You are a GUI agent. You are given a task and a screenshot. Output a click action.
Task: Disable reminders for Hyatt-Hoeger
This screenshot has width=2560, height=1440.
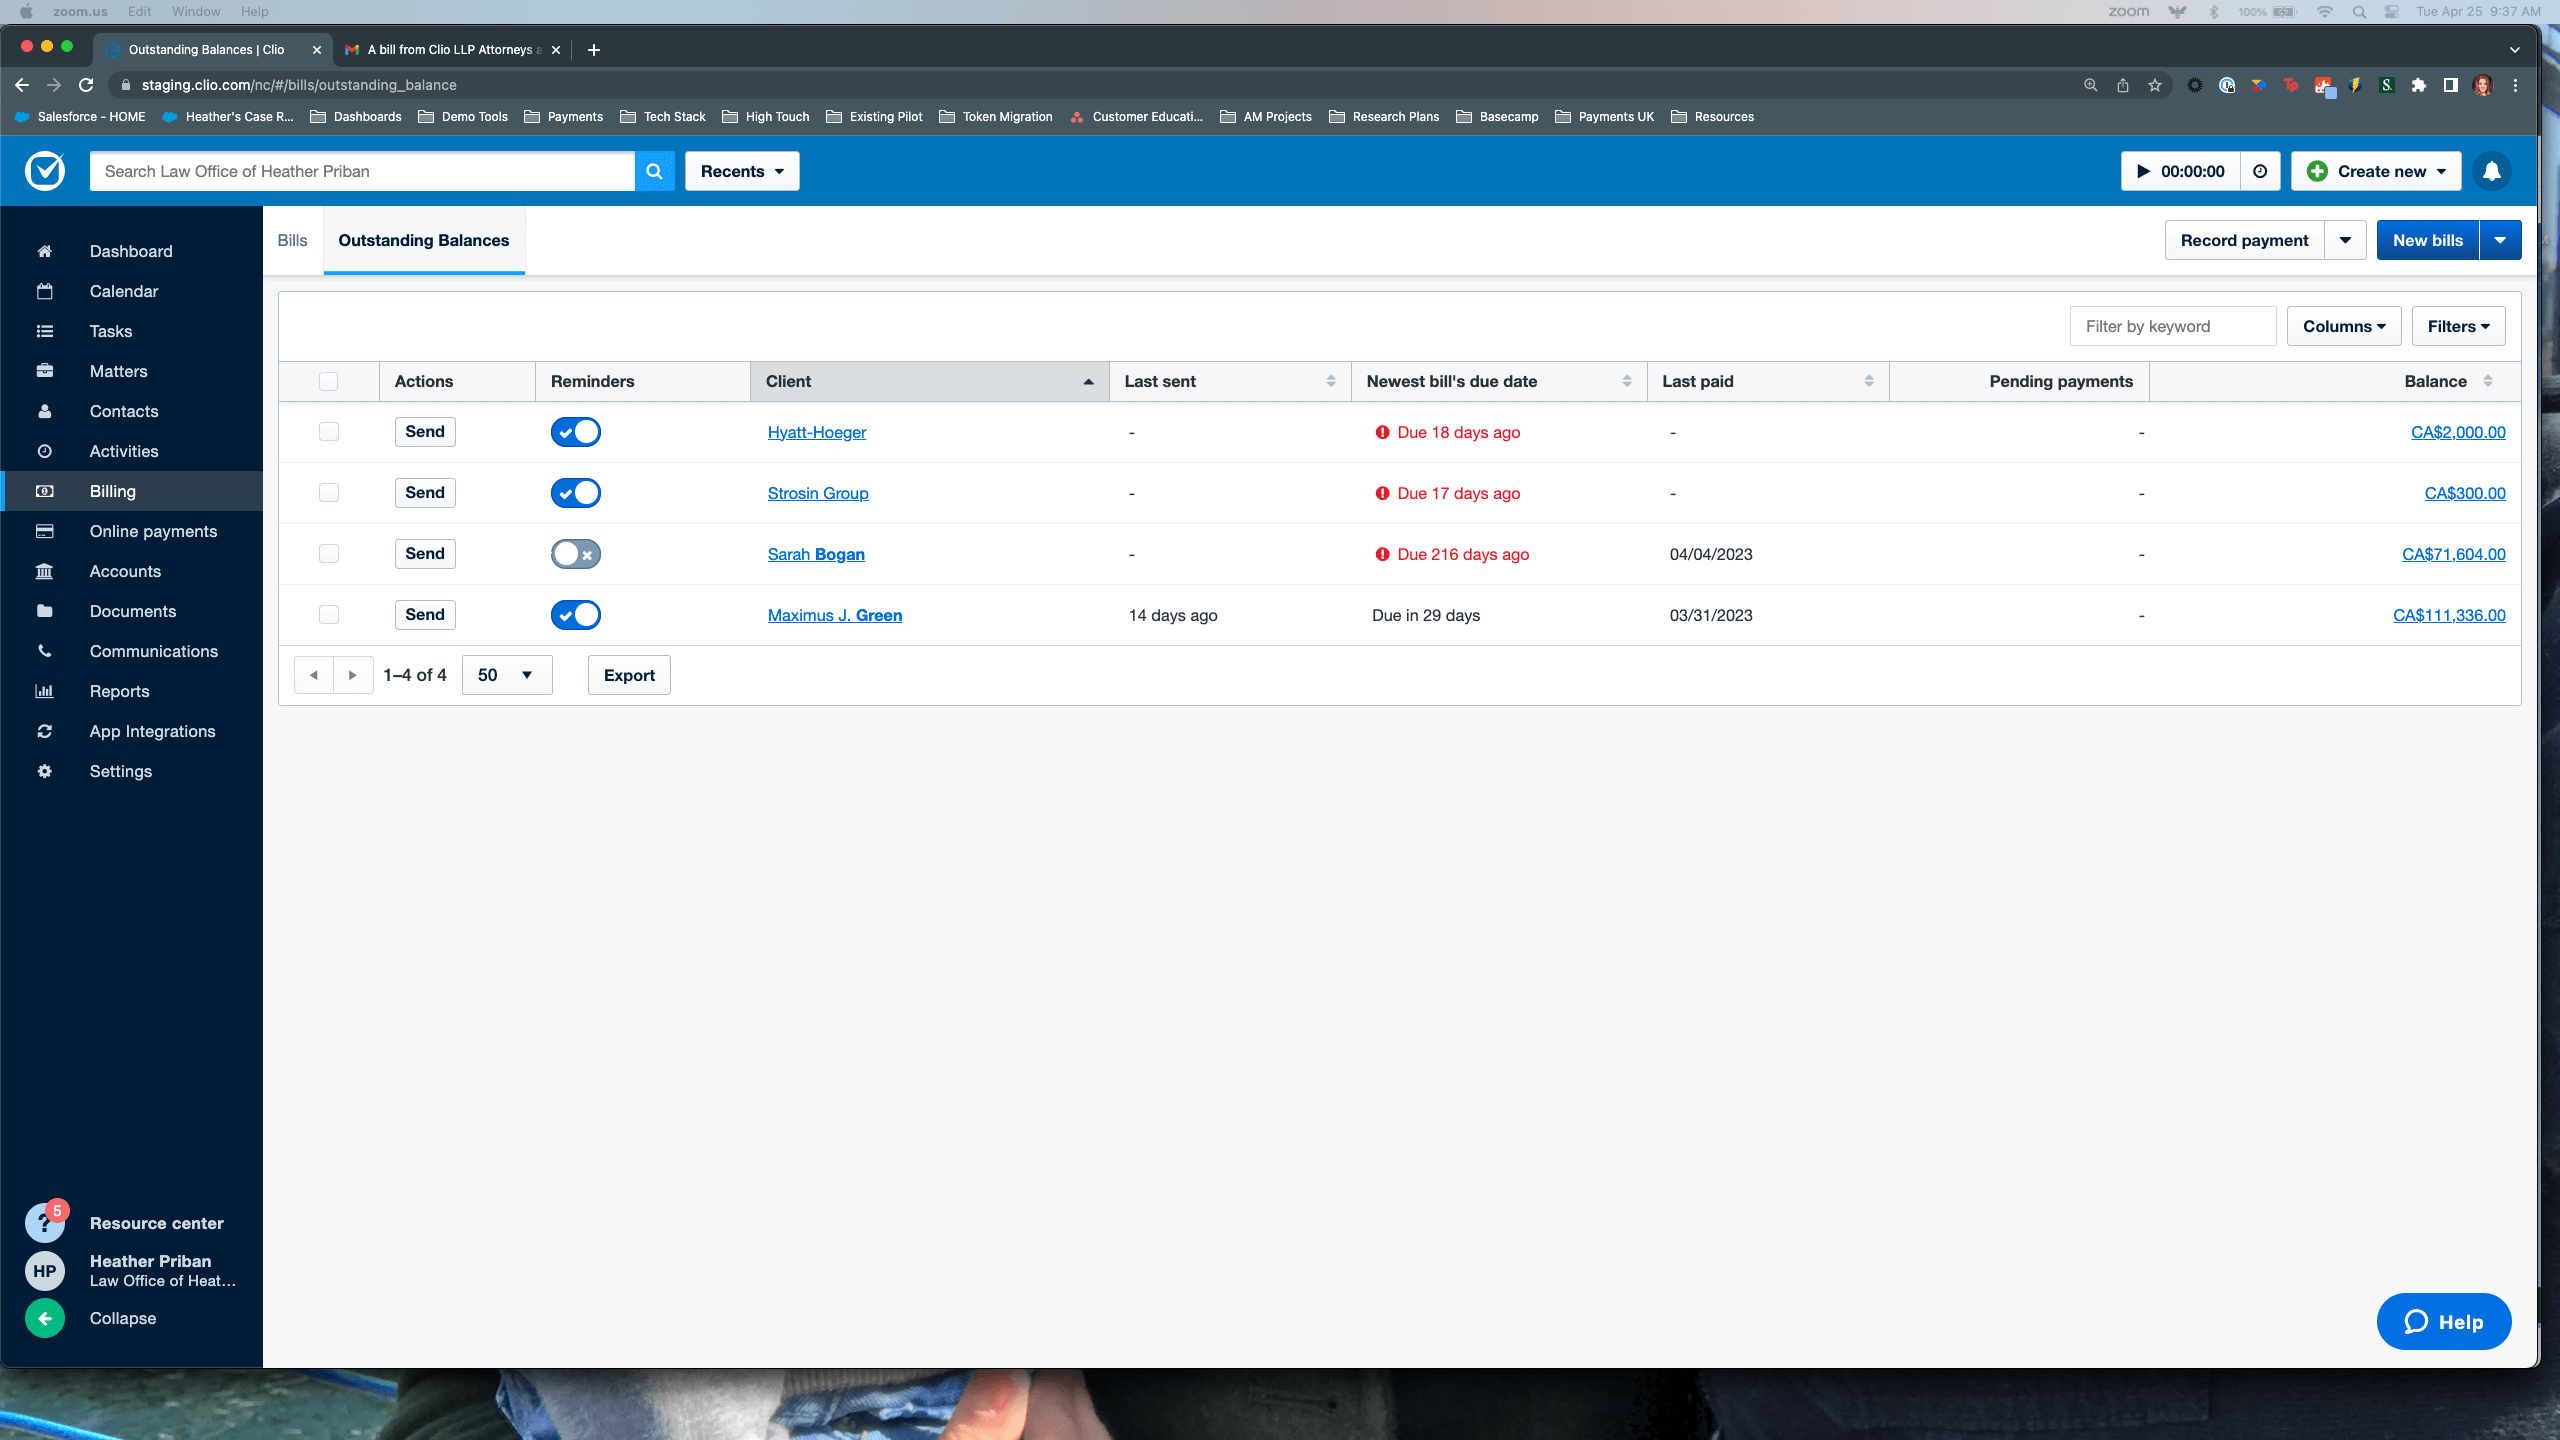point(576,432)
